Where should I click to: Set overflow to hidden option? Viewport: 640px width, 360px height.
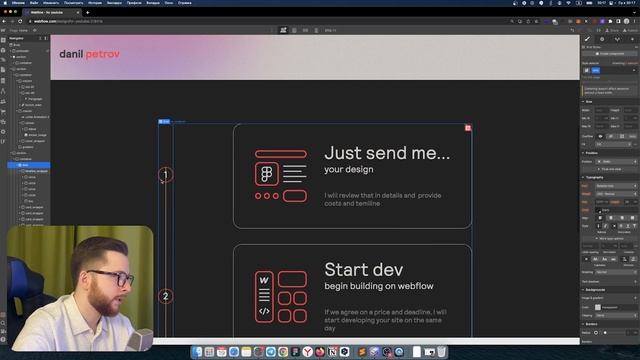tap(611, 136)
